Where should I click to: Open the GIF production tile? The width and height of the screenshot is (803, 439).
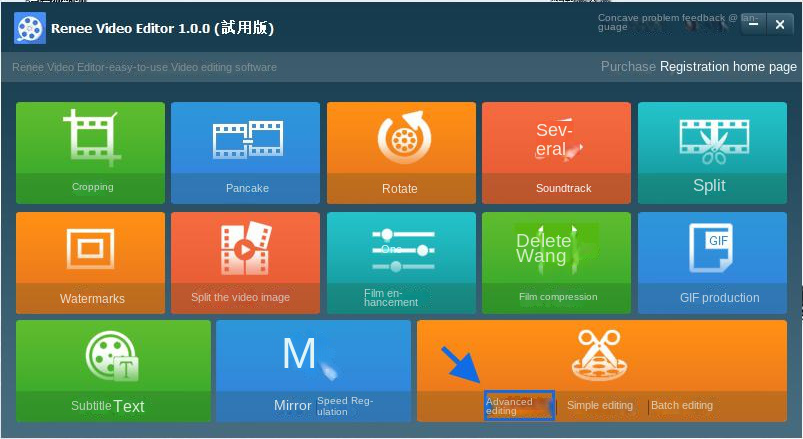click(x=712, y=263)
